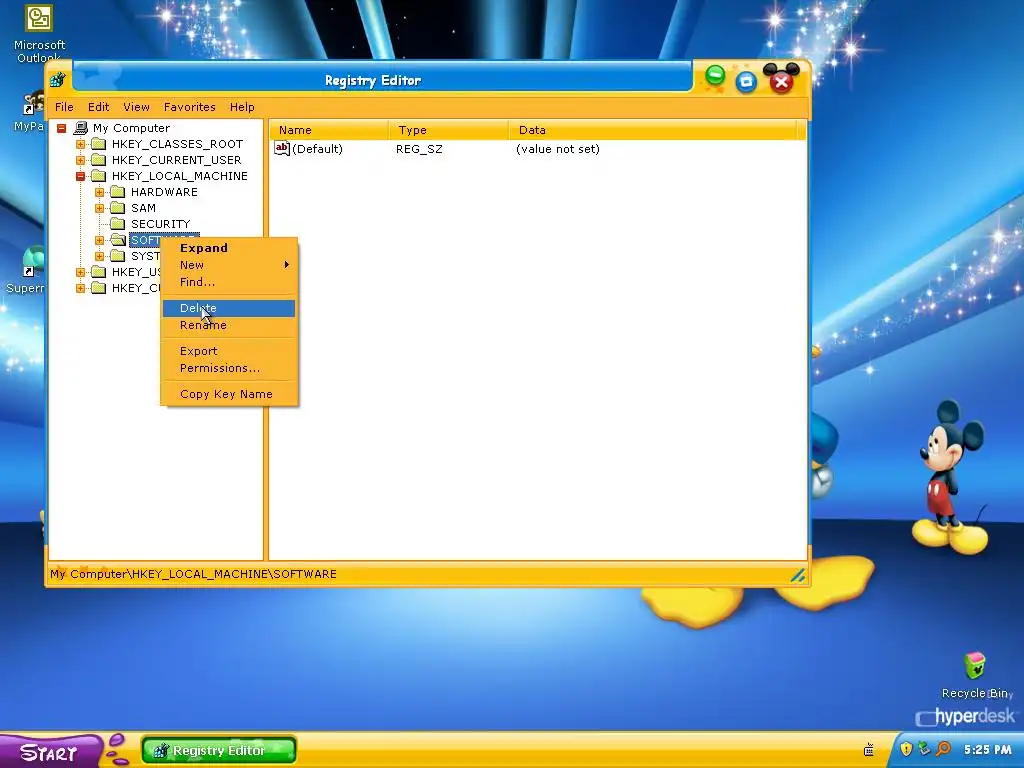Select Find... in the context menu
The image size is (1024, 768).
(x=229, y=282)
